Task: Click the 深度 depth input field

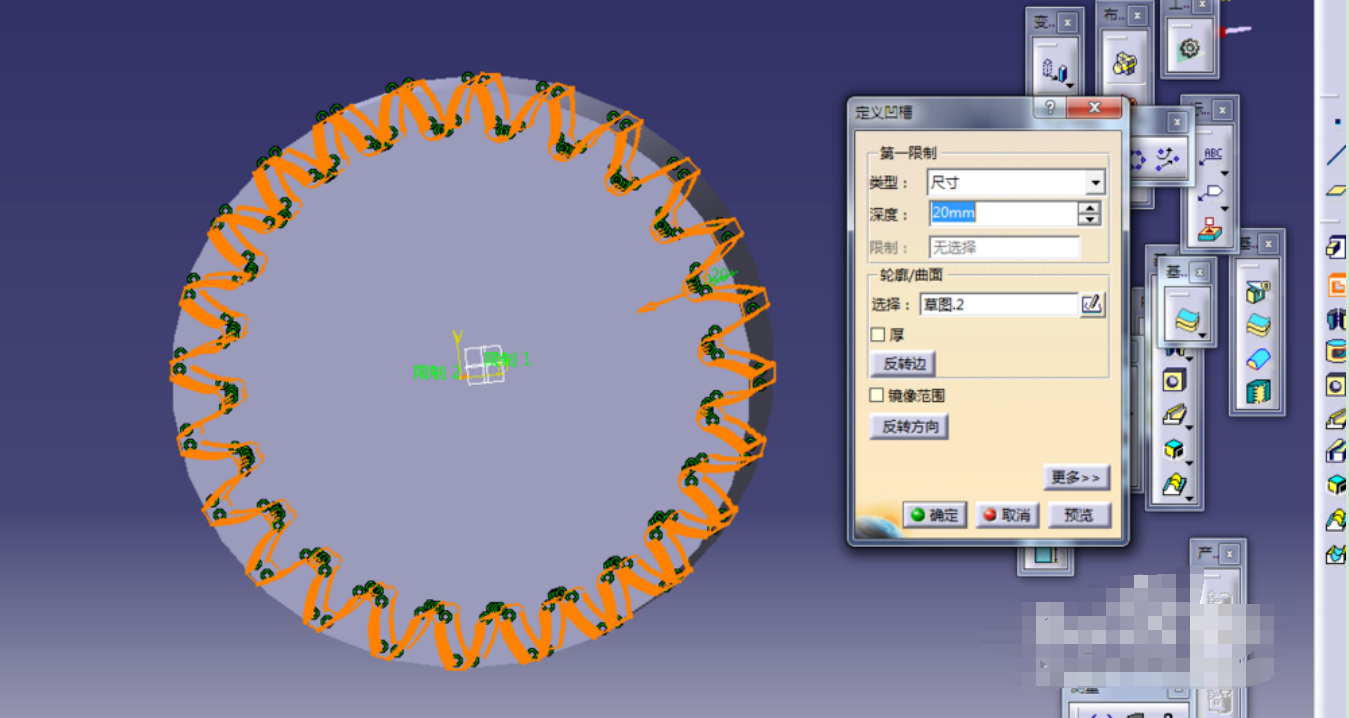Action: 1001,213
